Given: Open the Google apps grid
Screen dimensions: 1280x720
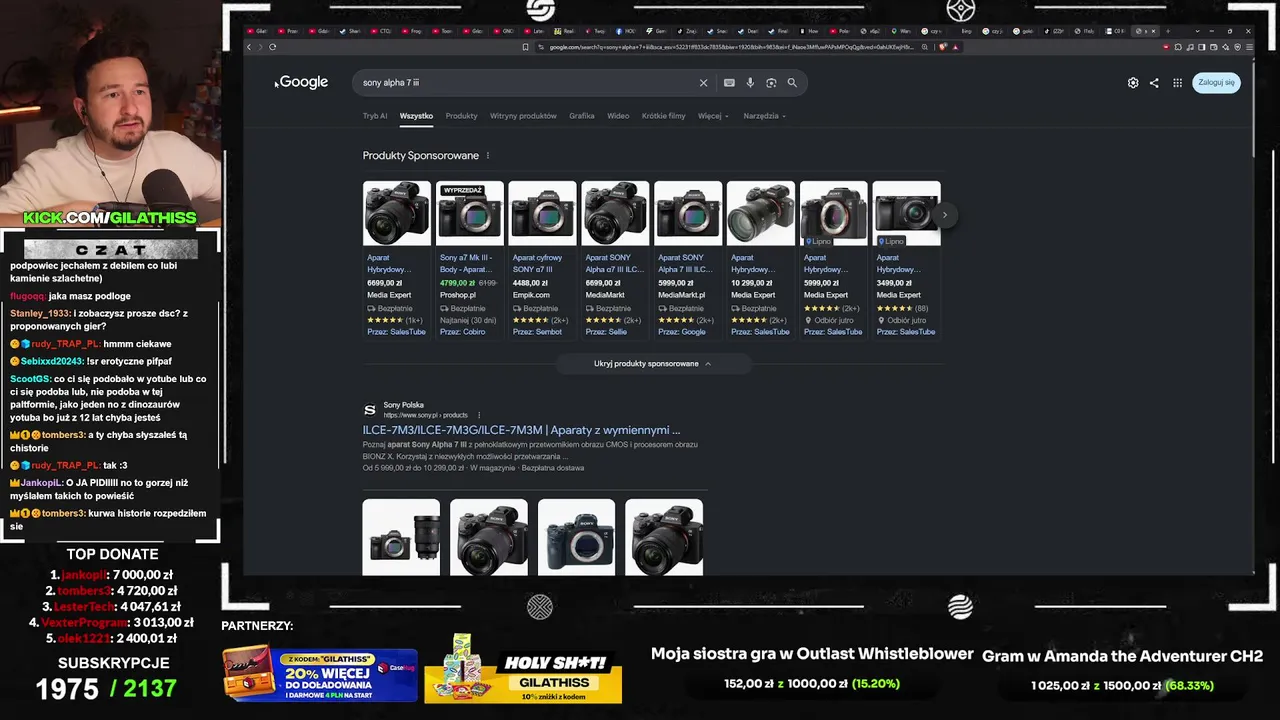Looking at the screenshot, I should click(1178, 83).
